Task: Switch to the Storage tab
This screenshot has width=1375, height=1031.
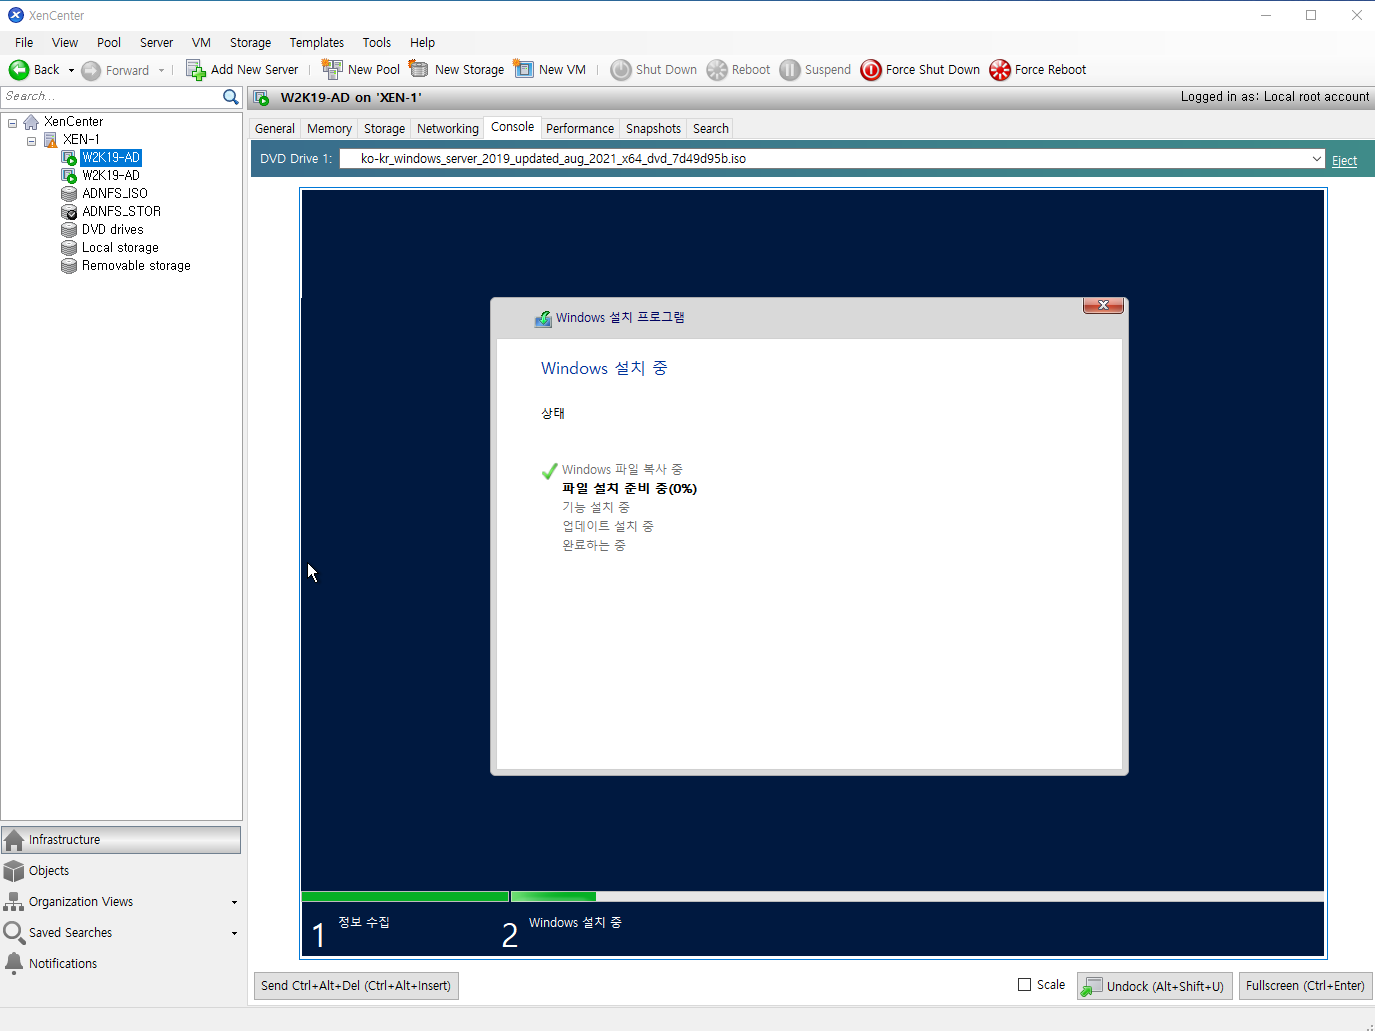Action: (384, 129)
